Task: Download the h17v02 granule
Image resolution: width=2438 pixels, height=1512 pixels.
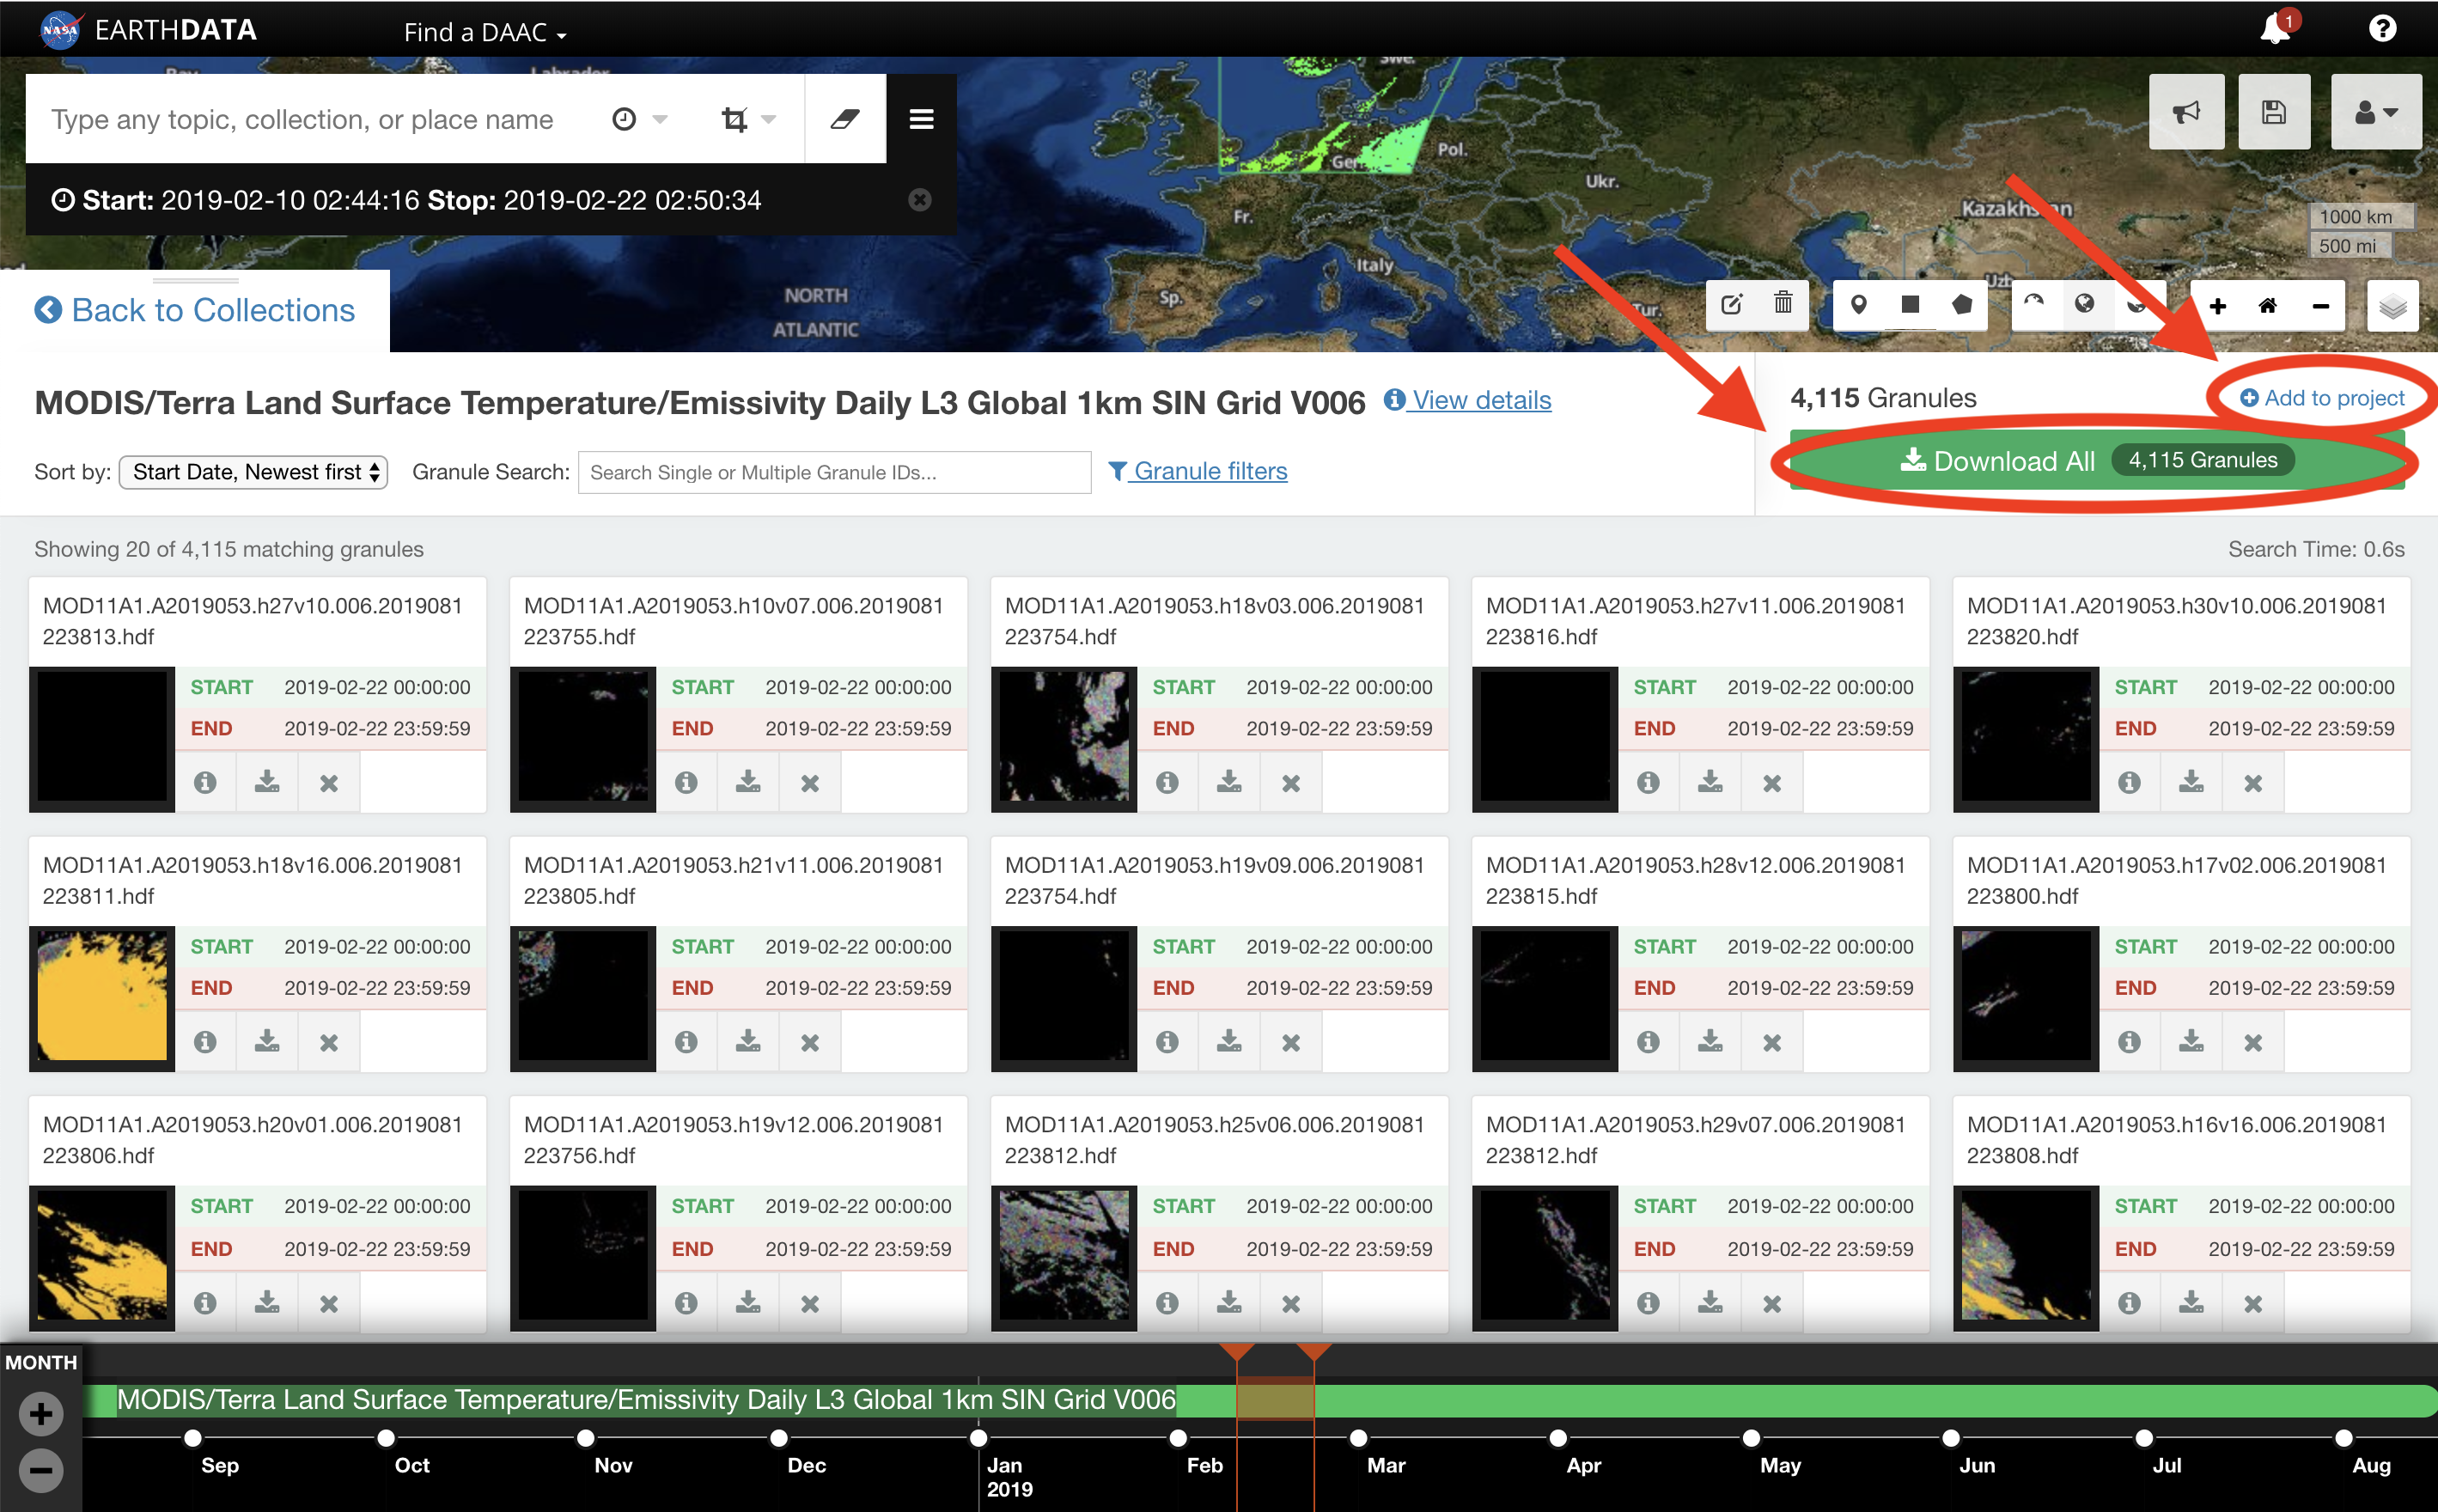Action: 2191,1042
